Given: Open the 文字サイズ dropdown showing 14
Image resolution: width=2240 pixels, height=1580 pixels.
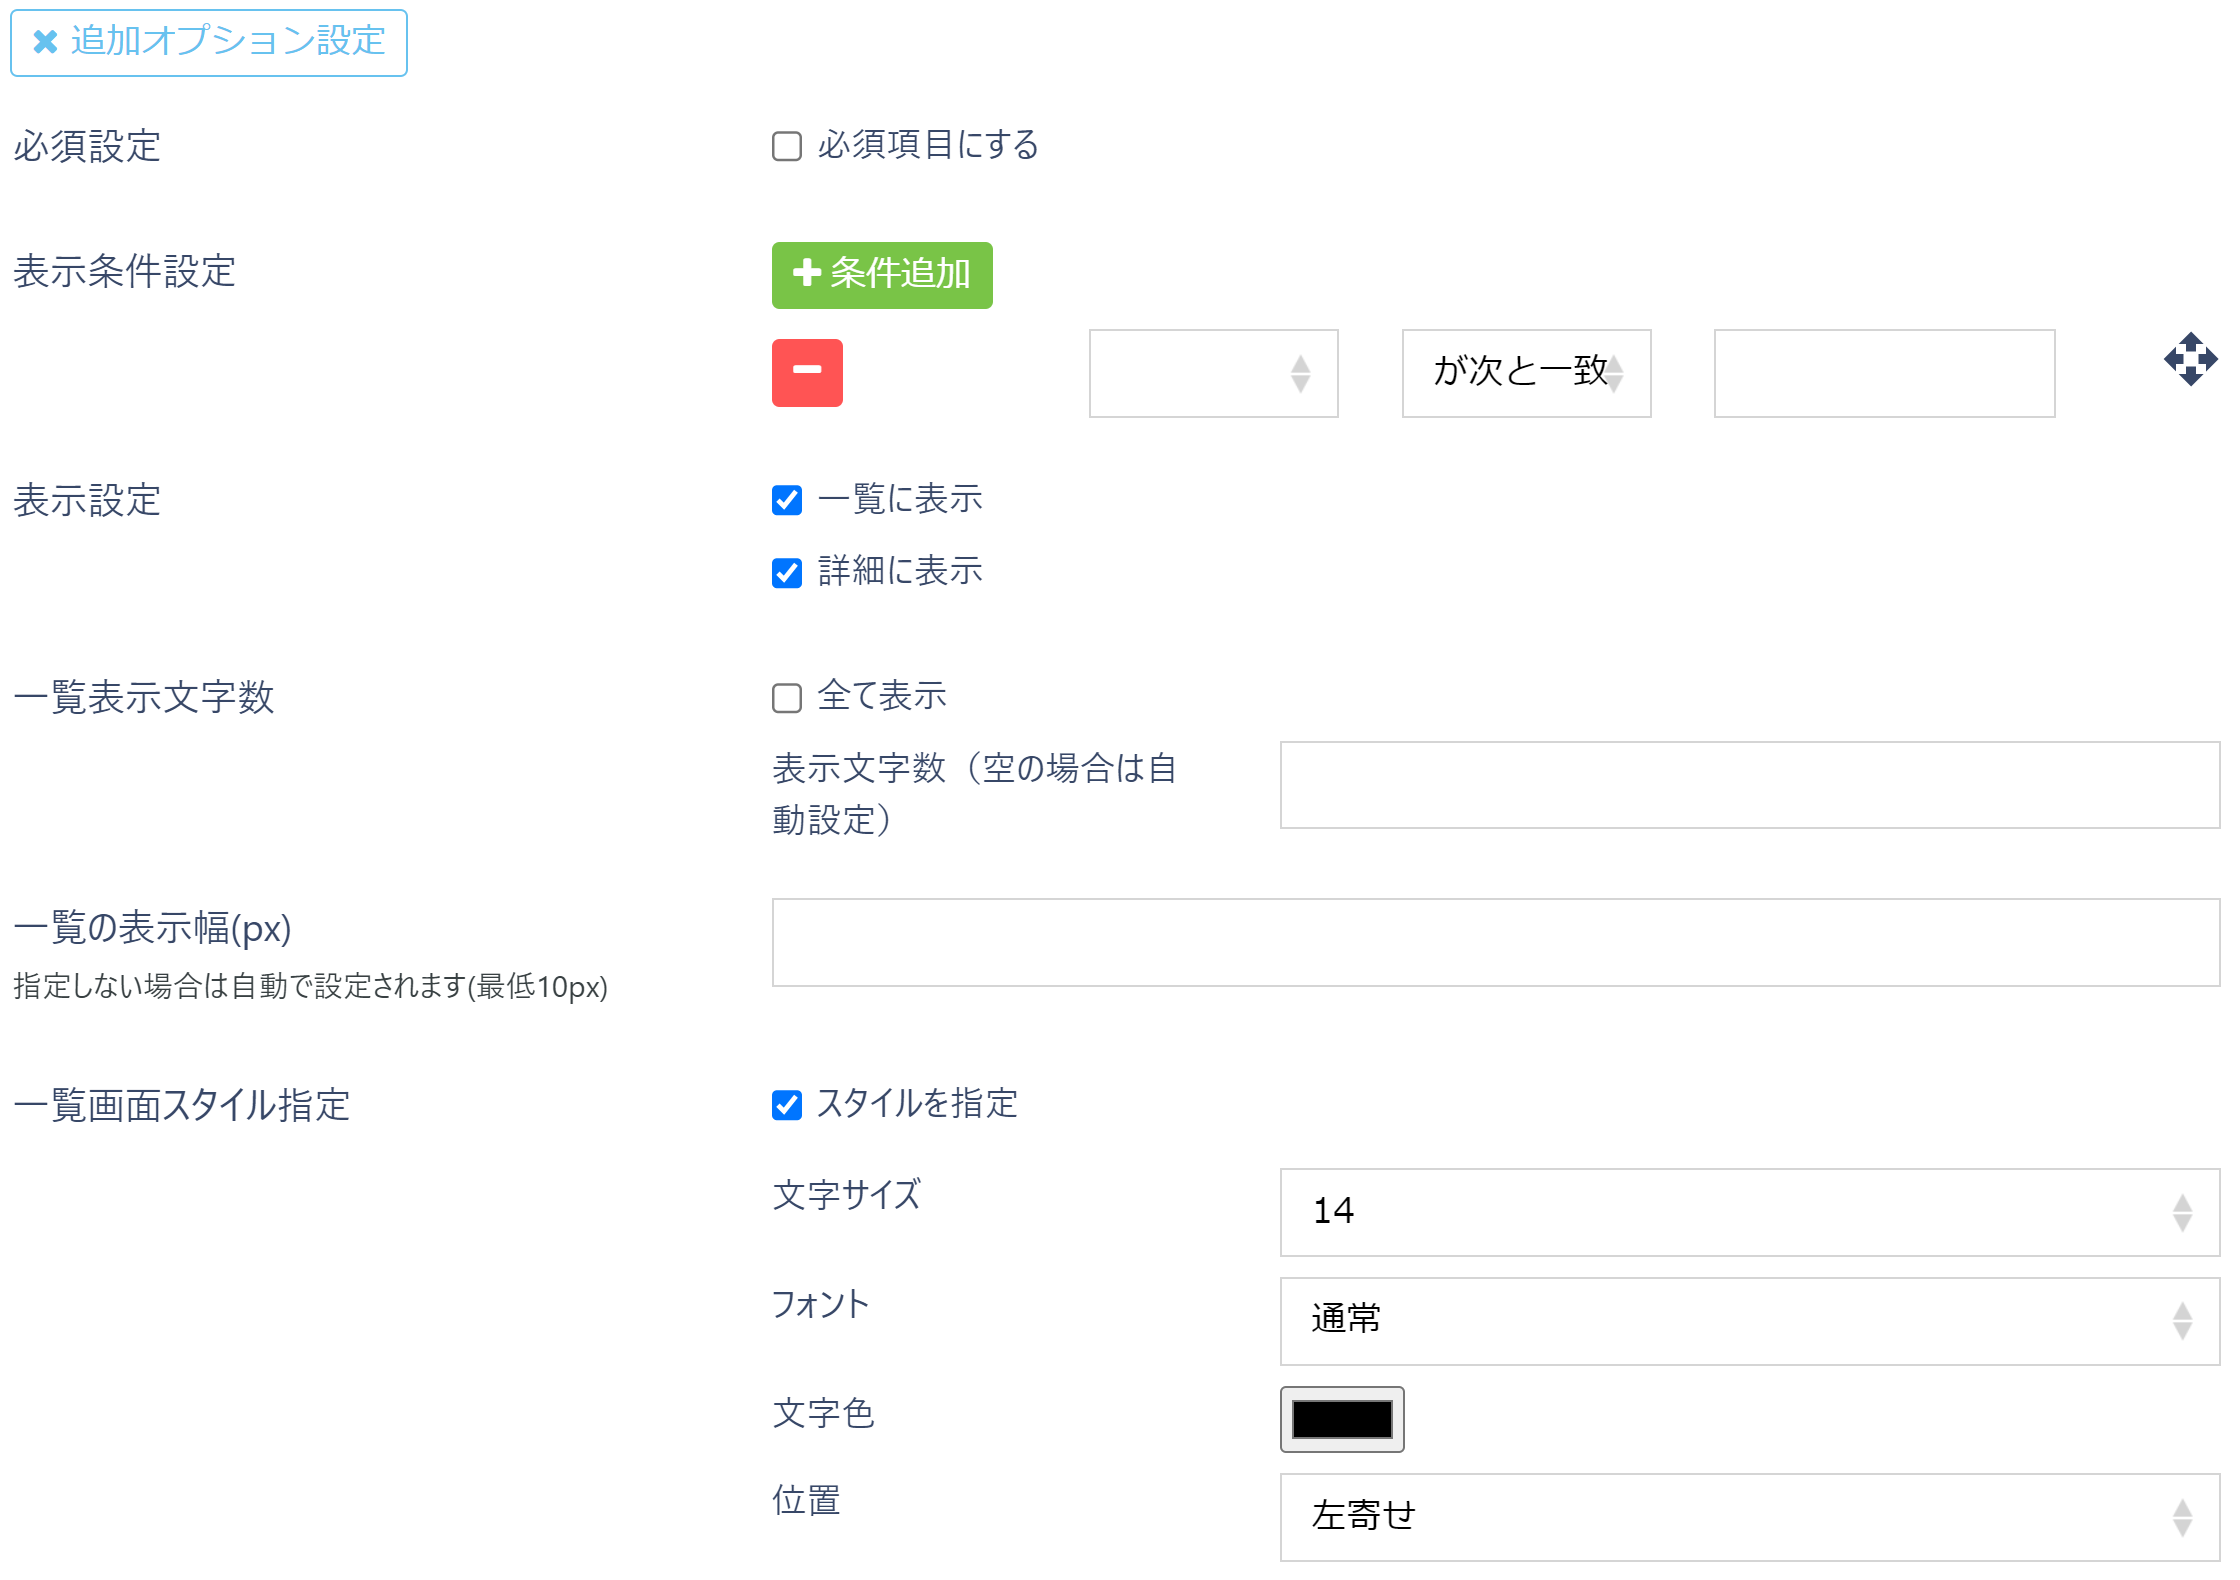Looking at the screenshot, I should [x=1749, y=1212].
